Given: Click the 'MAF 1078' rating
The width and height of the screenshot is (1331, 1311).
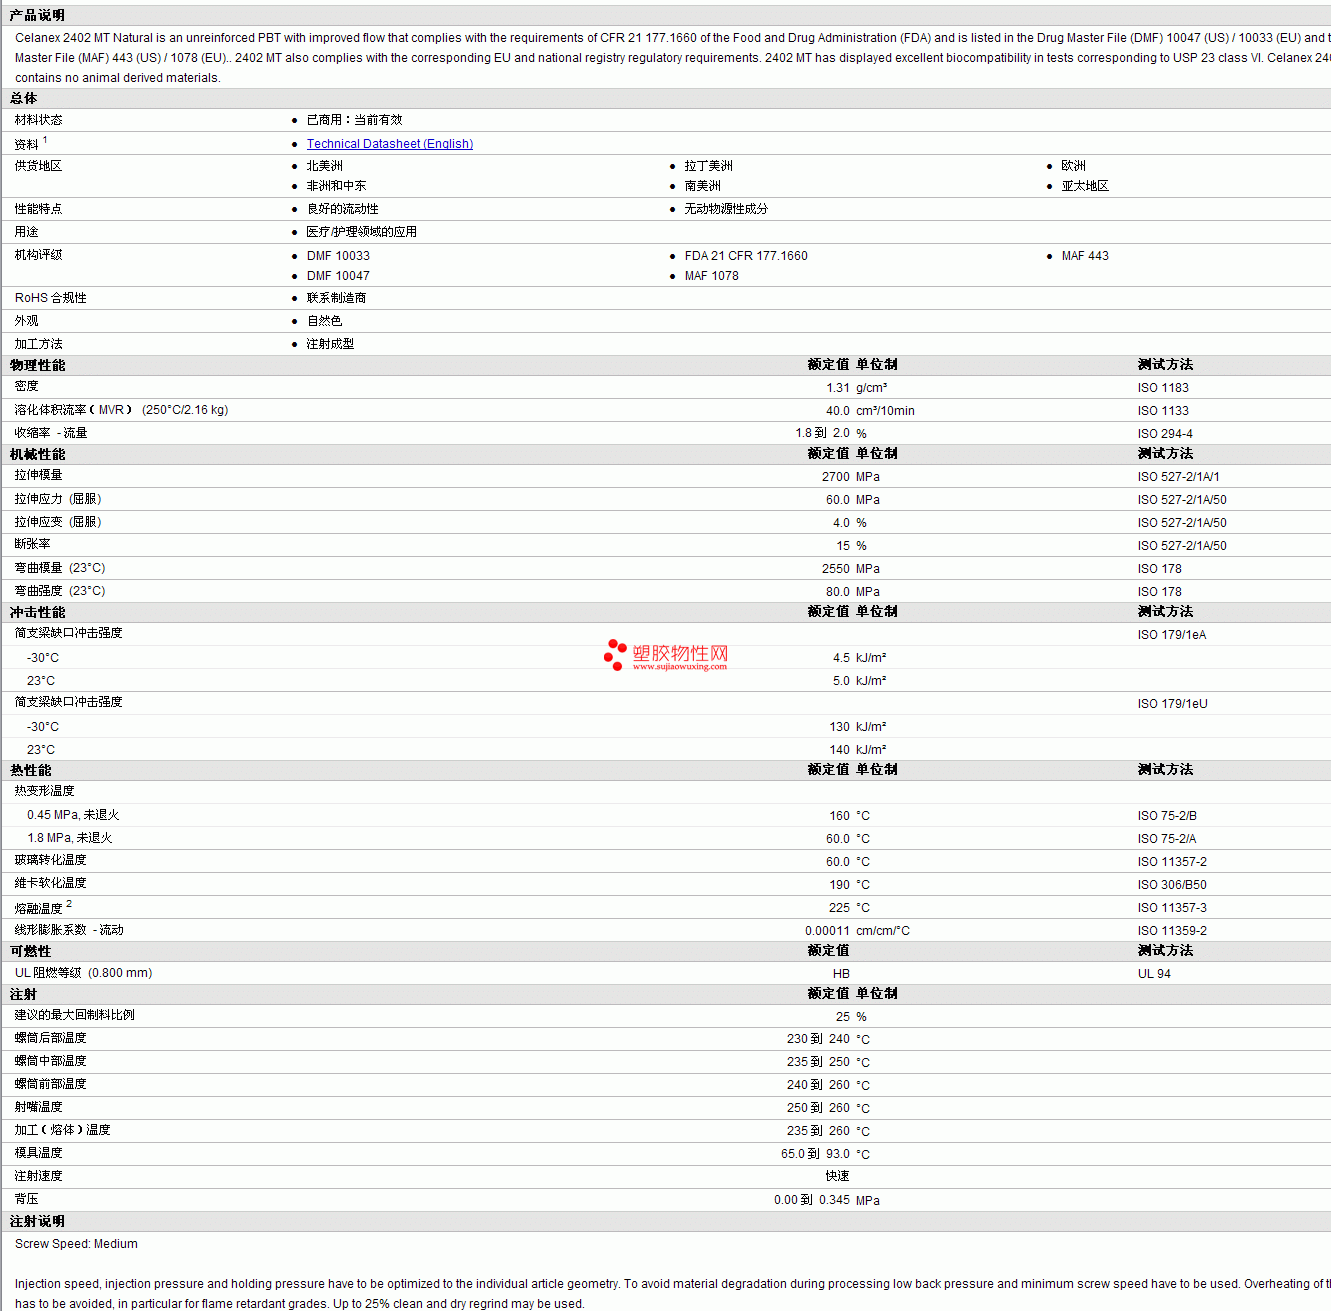Looking at the screenshot, I should [712, 276].
